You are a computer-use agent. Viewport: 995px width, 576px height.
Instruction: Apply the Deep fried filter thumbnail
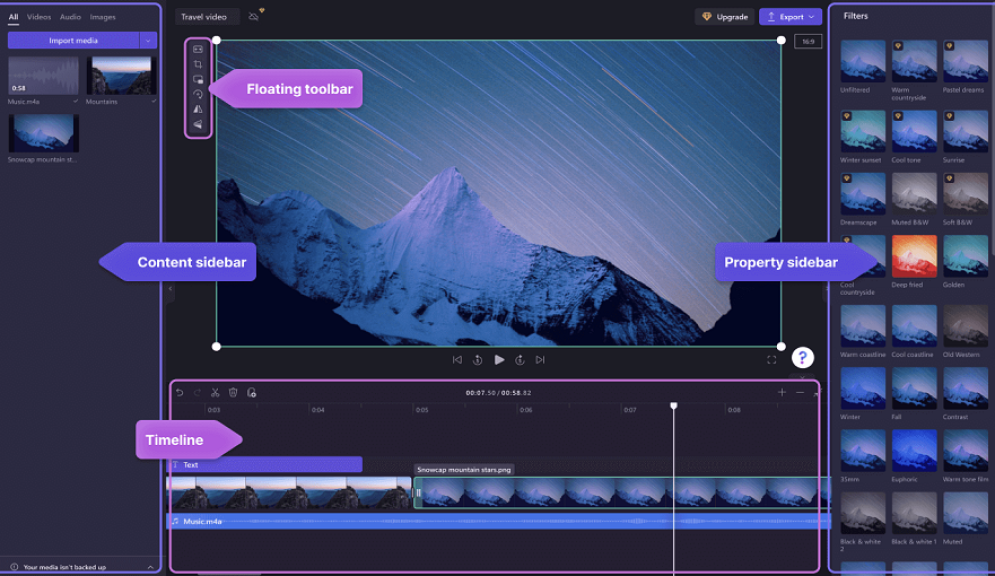pyautogui.click(x=913, y=258)
